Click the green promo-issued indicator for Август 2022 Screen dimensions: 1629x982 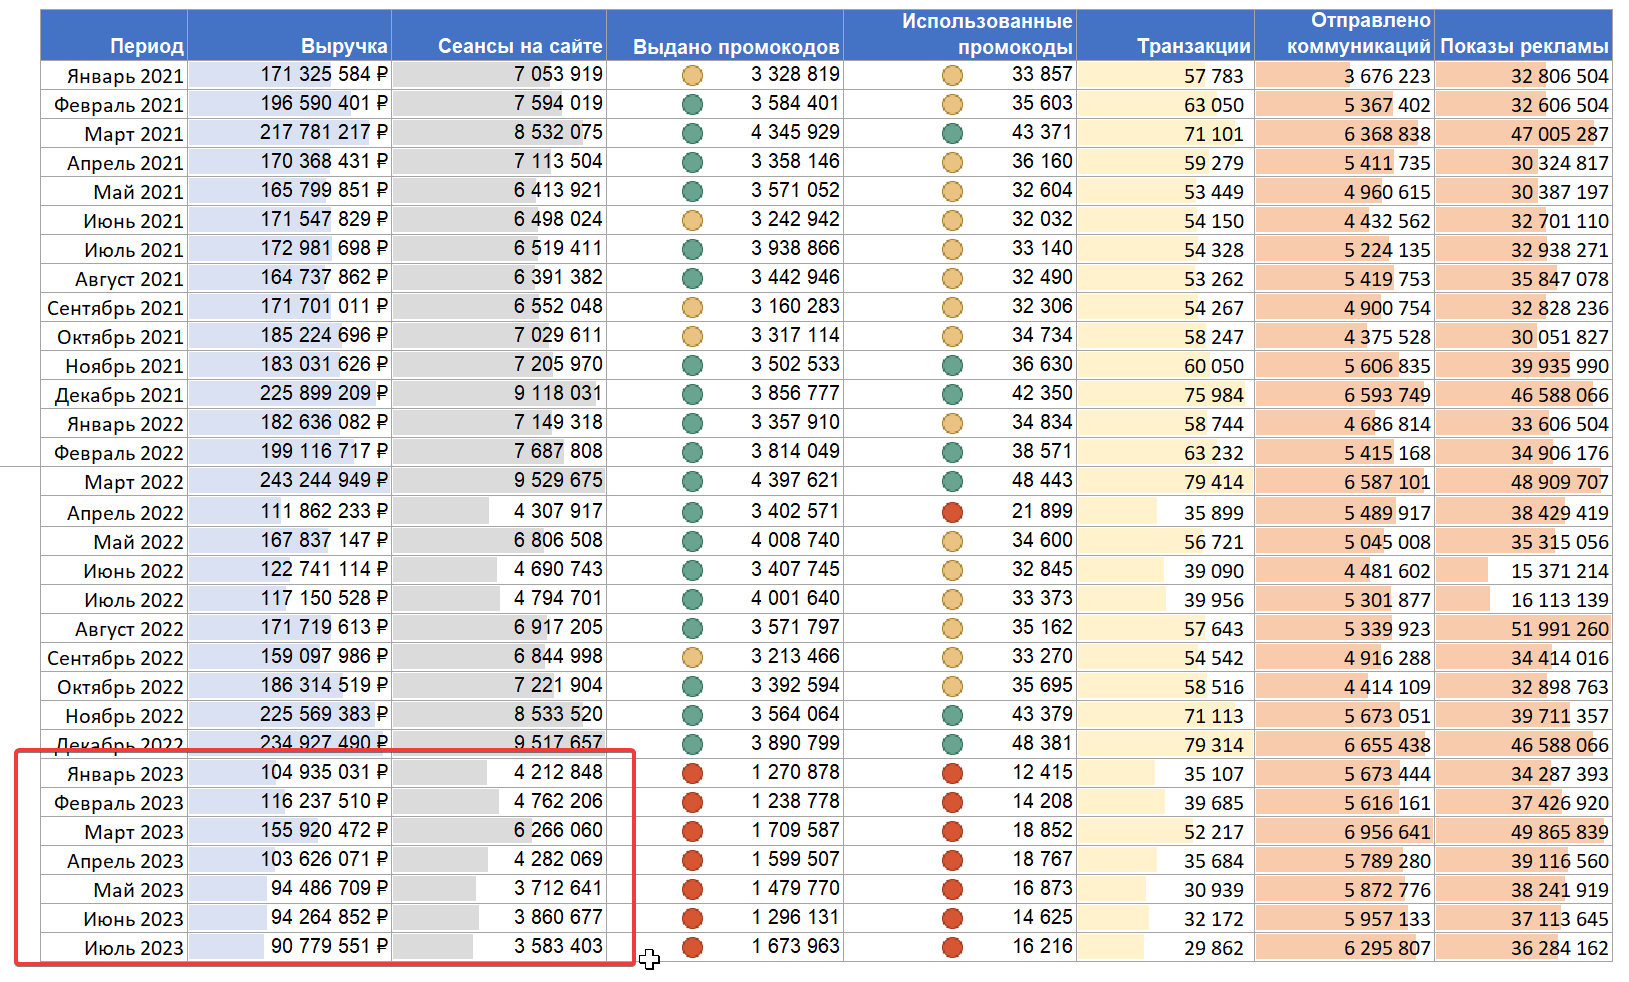click(x=692, y=629)
